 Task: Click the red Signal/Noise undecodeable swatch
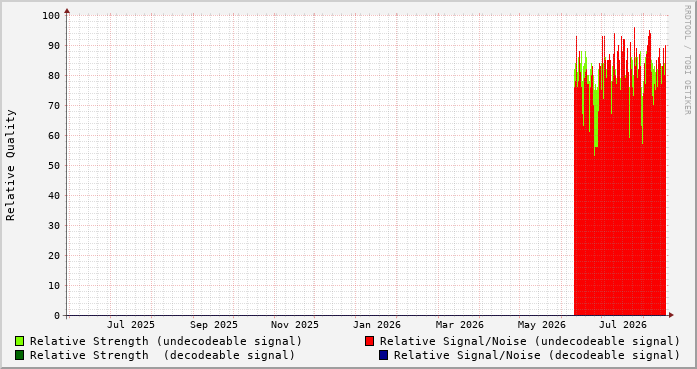(x=369, y=341)
